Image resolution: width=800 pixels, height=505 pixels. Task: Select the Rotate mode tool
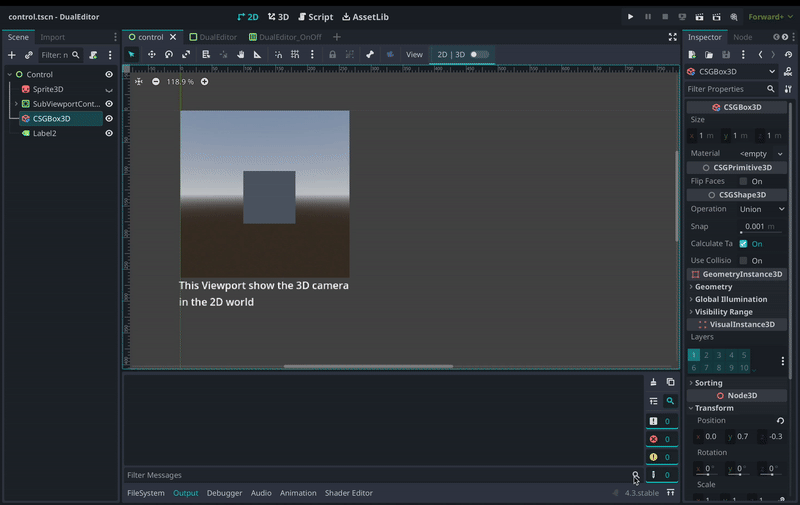tap(168, 54)
